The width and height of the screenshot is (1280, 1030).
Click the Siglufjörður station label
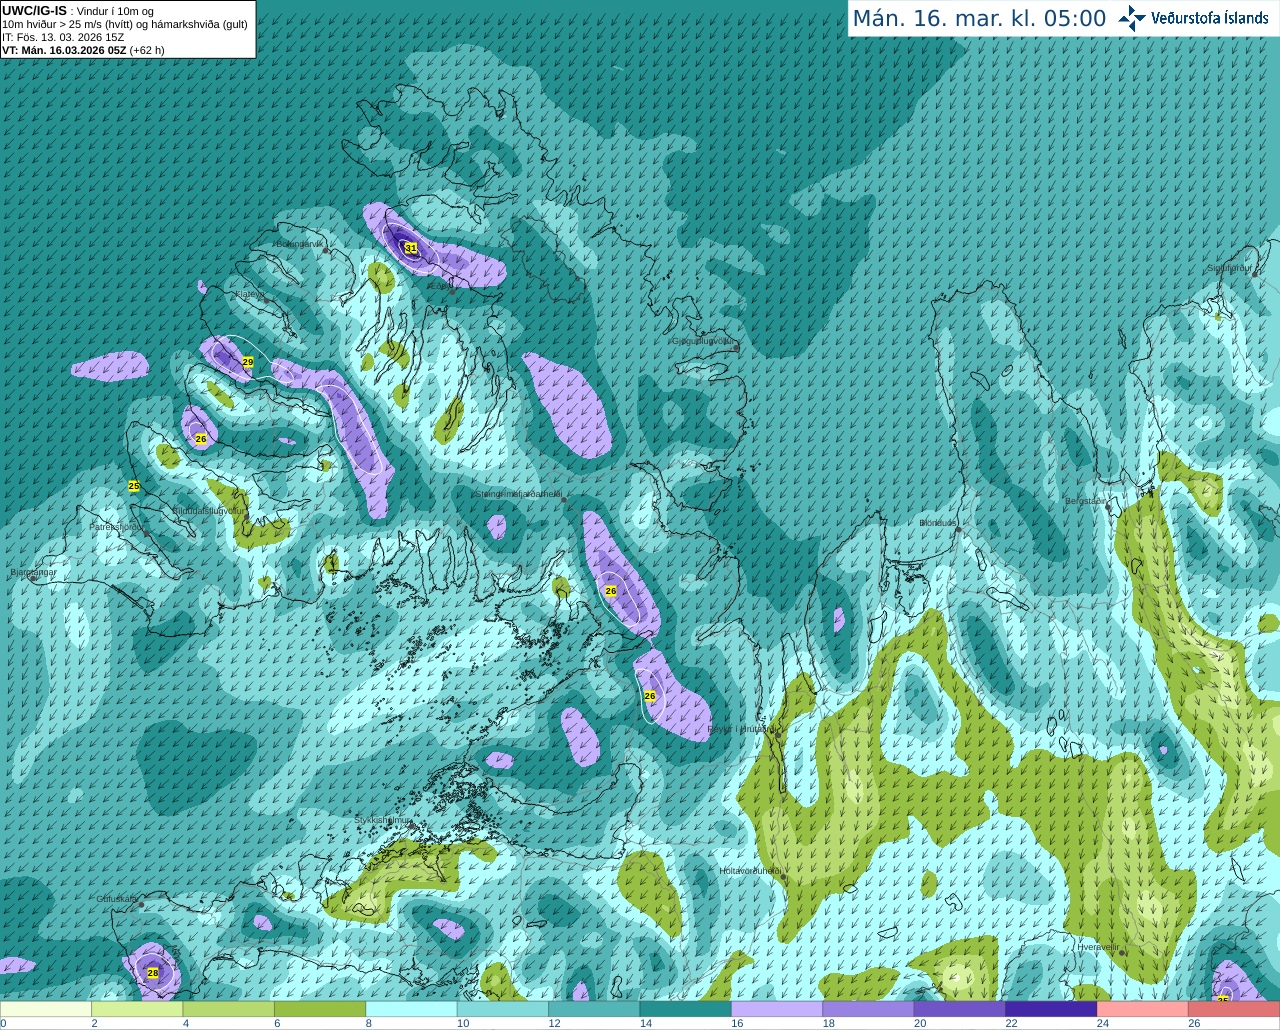click(1230, 268)
